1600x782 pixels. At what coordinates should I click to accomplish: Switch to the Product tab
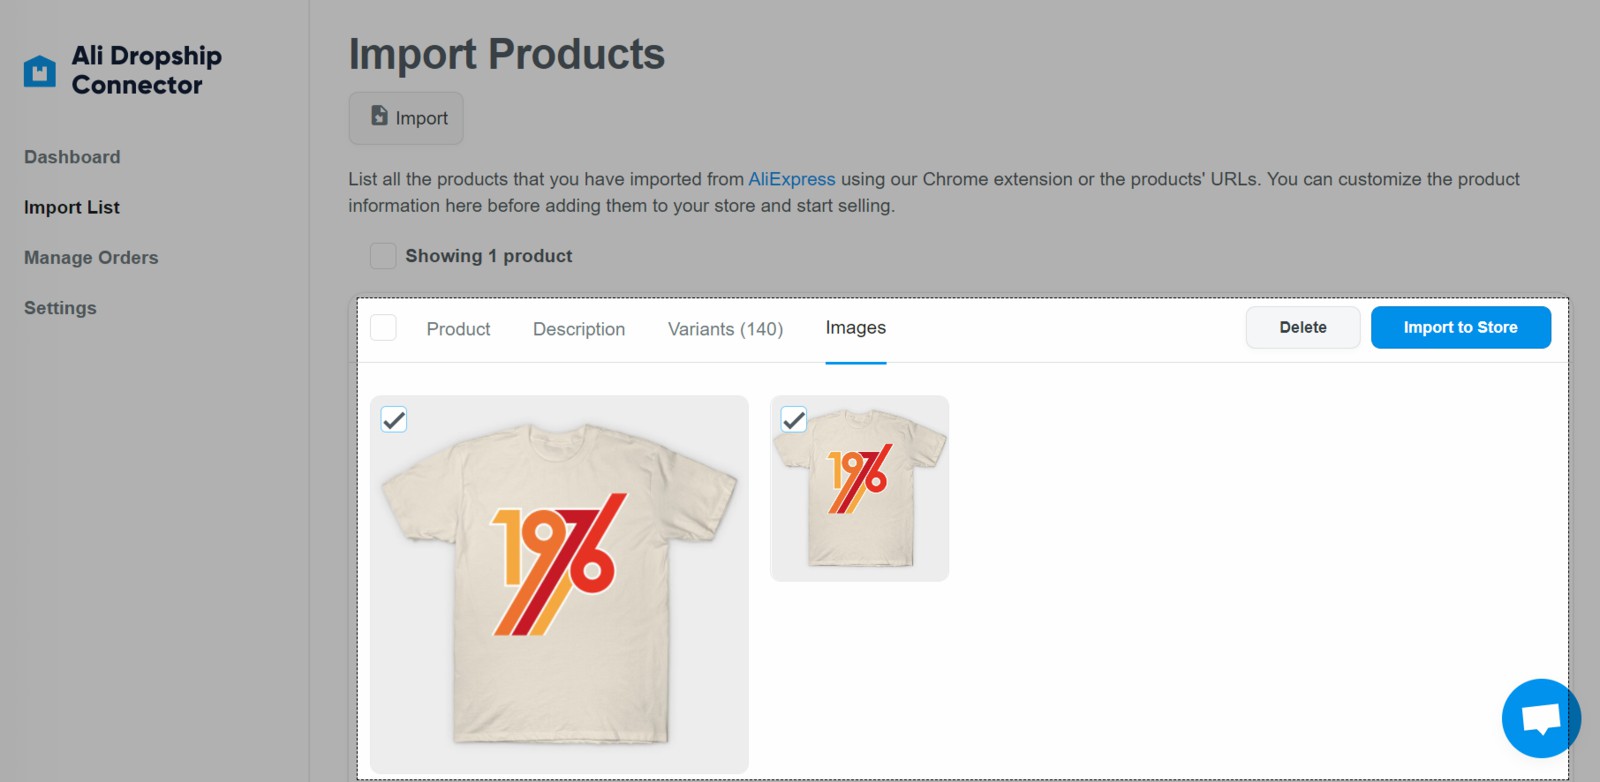(458, 329)
